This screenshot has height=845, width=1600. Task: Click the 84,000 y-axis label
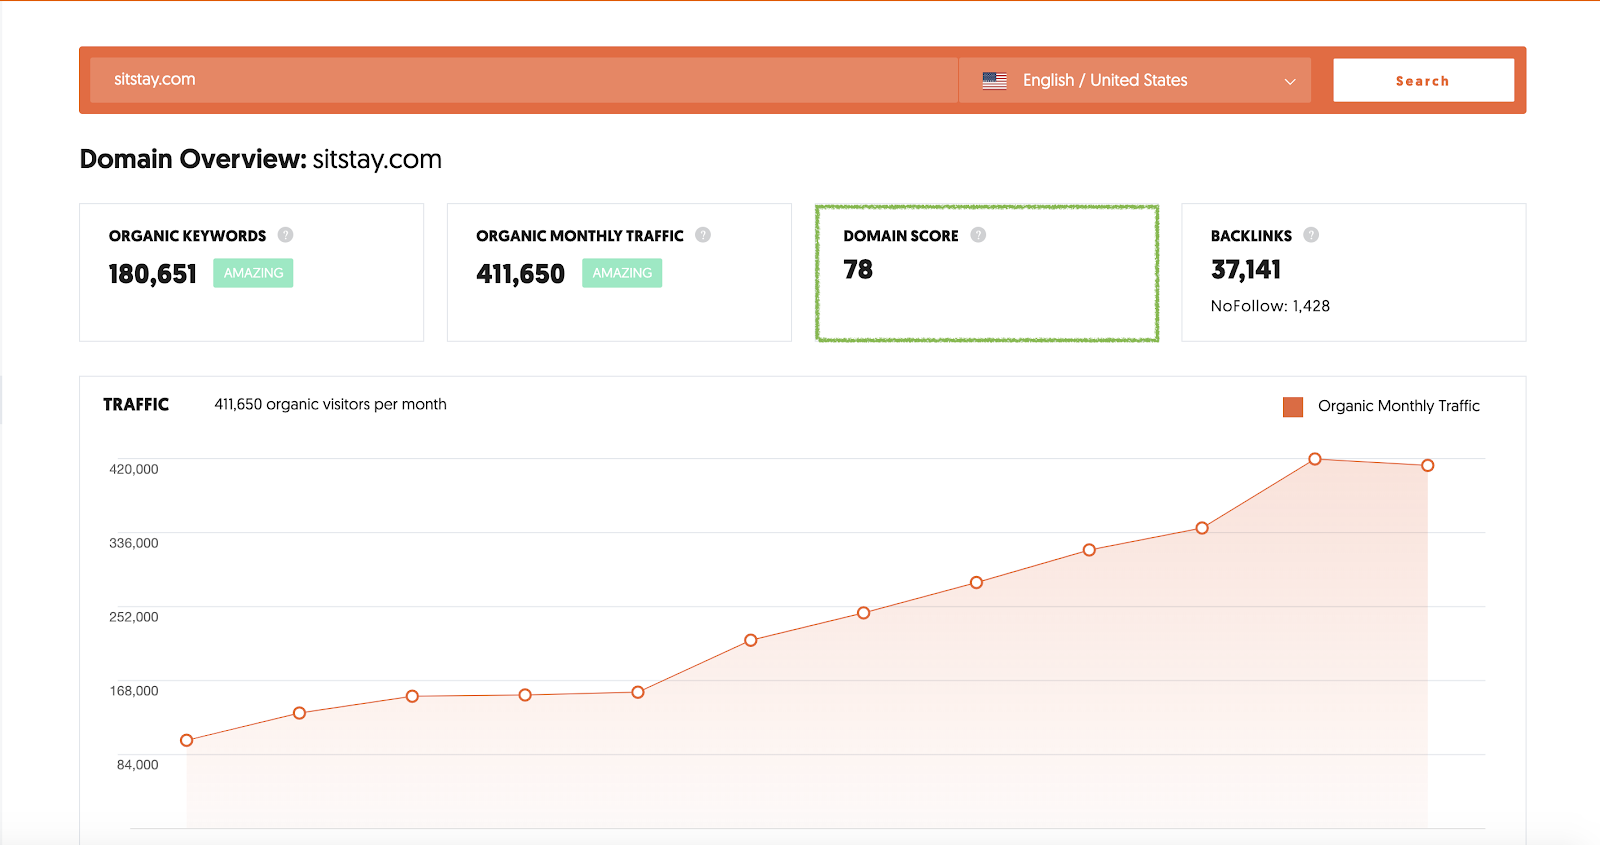(138, 765)
